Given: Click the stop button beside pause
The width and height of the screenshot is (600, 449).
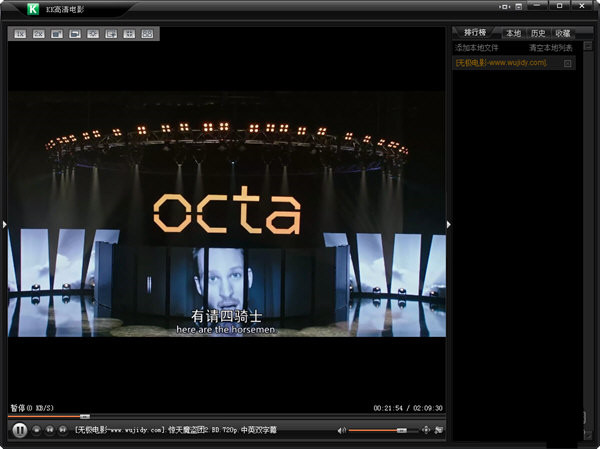Looking at the screenshot, I should click(x=37, y=429).
